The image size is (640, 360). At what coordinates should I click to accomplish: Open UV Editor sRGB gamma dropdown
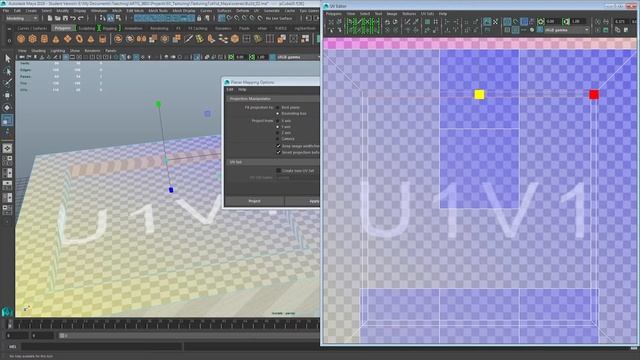pyautogui.click(x=567, y=30)
